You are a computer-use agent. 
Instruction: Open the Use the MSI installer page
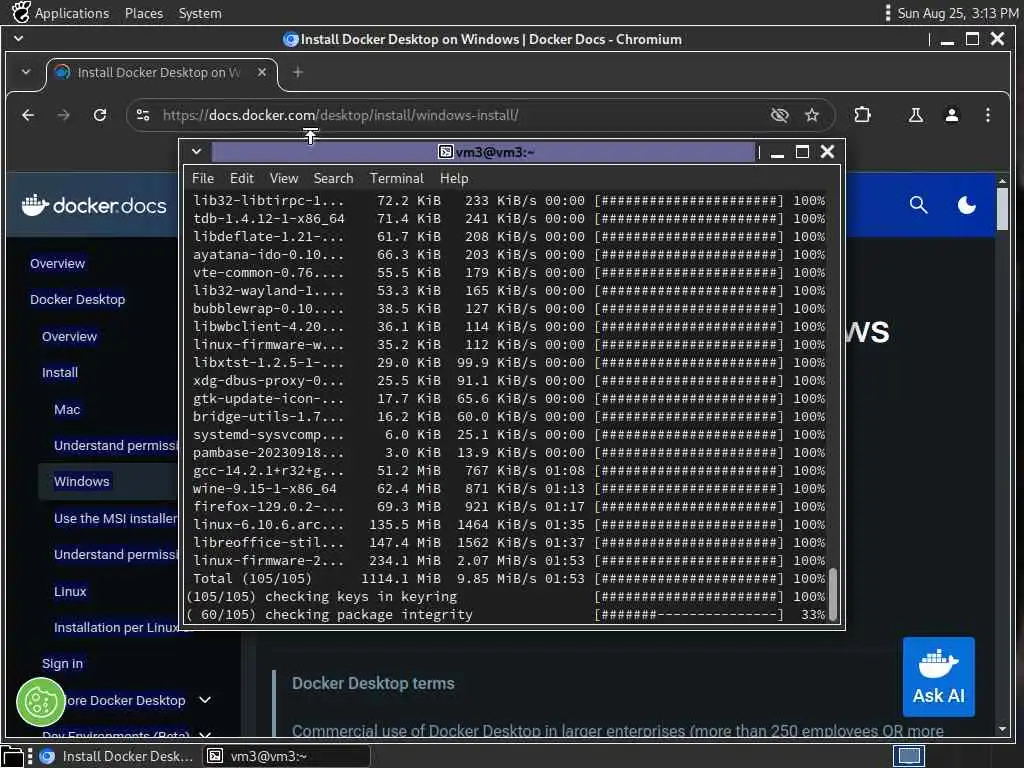pyautogui.click(x=115, y=519)
